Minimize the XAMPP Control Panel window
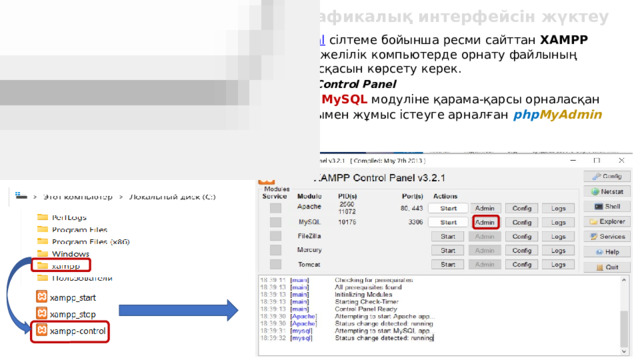This screenshot has width=640, height=360. click(x=573, y=160)
